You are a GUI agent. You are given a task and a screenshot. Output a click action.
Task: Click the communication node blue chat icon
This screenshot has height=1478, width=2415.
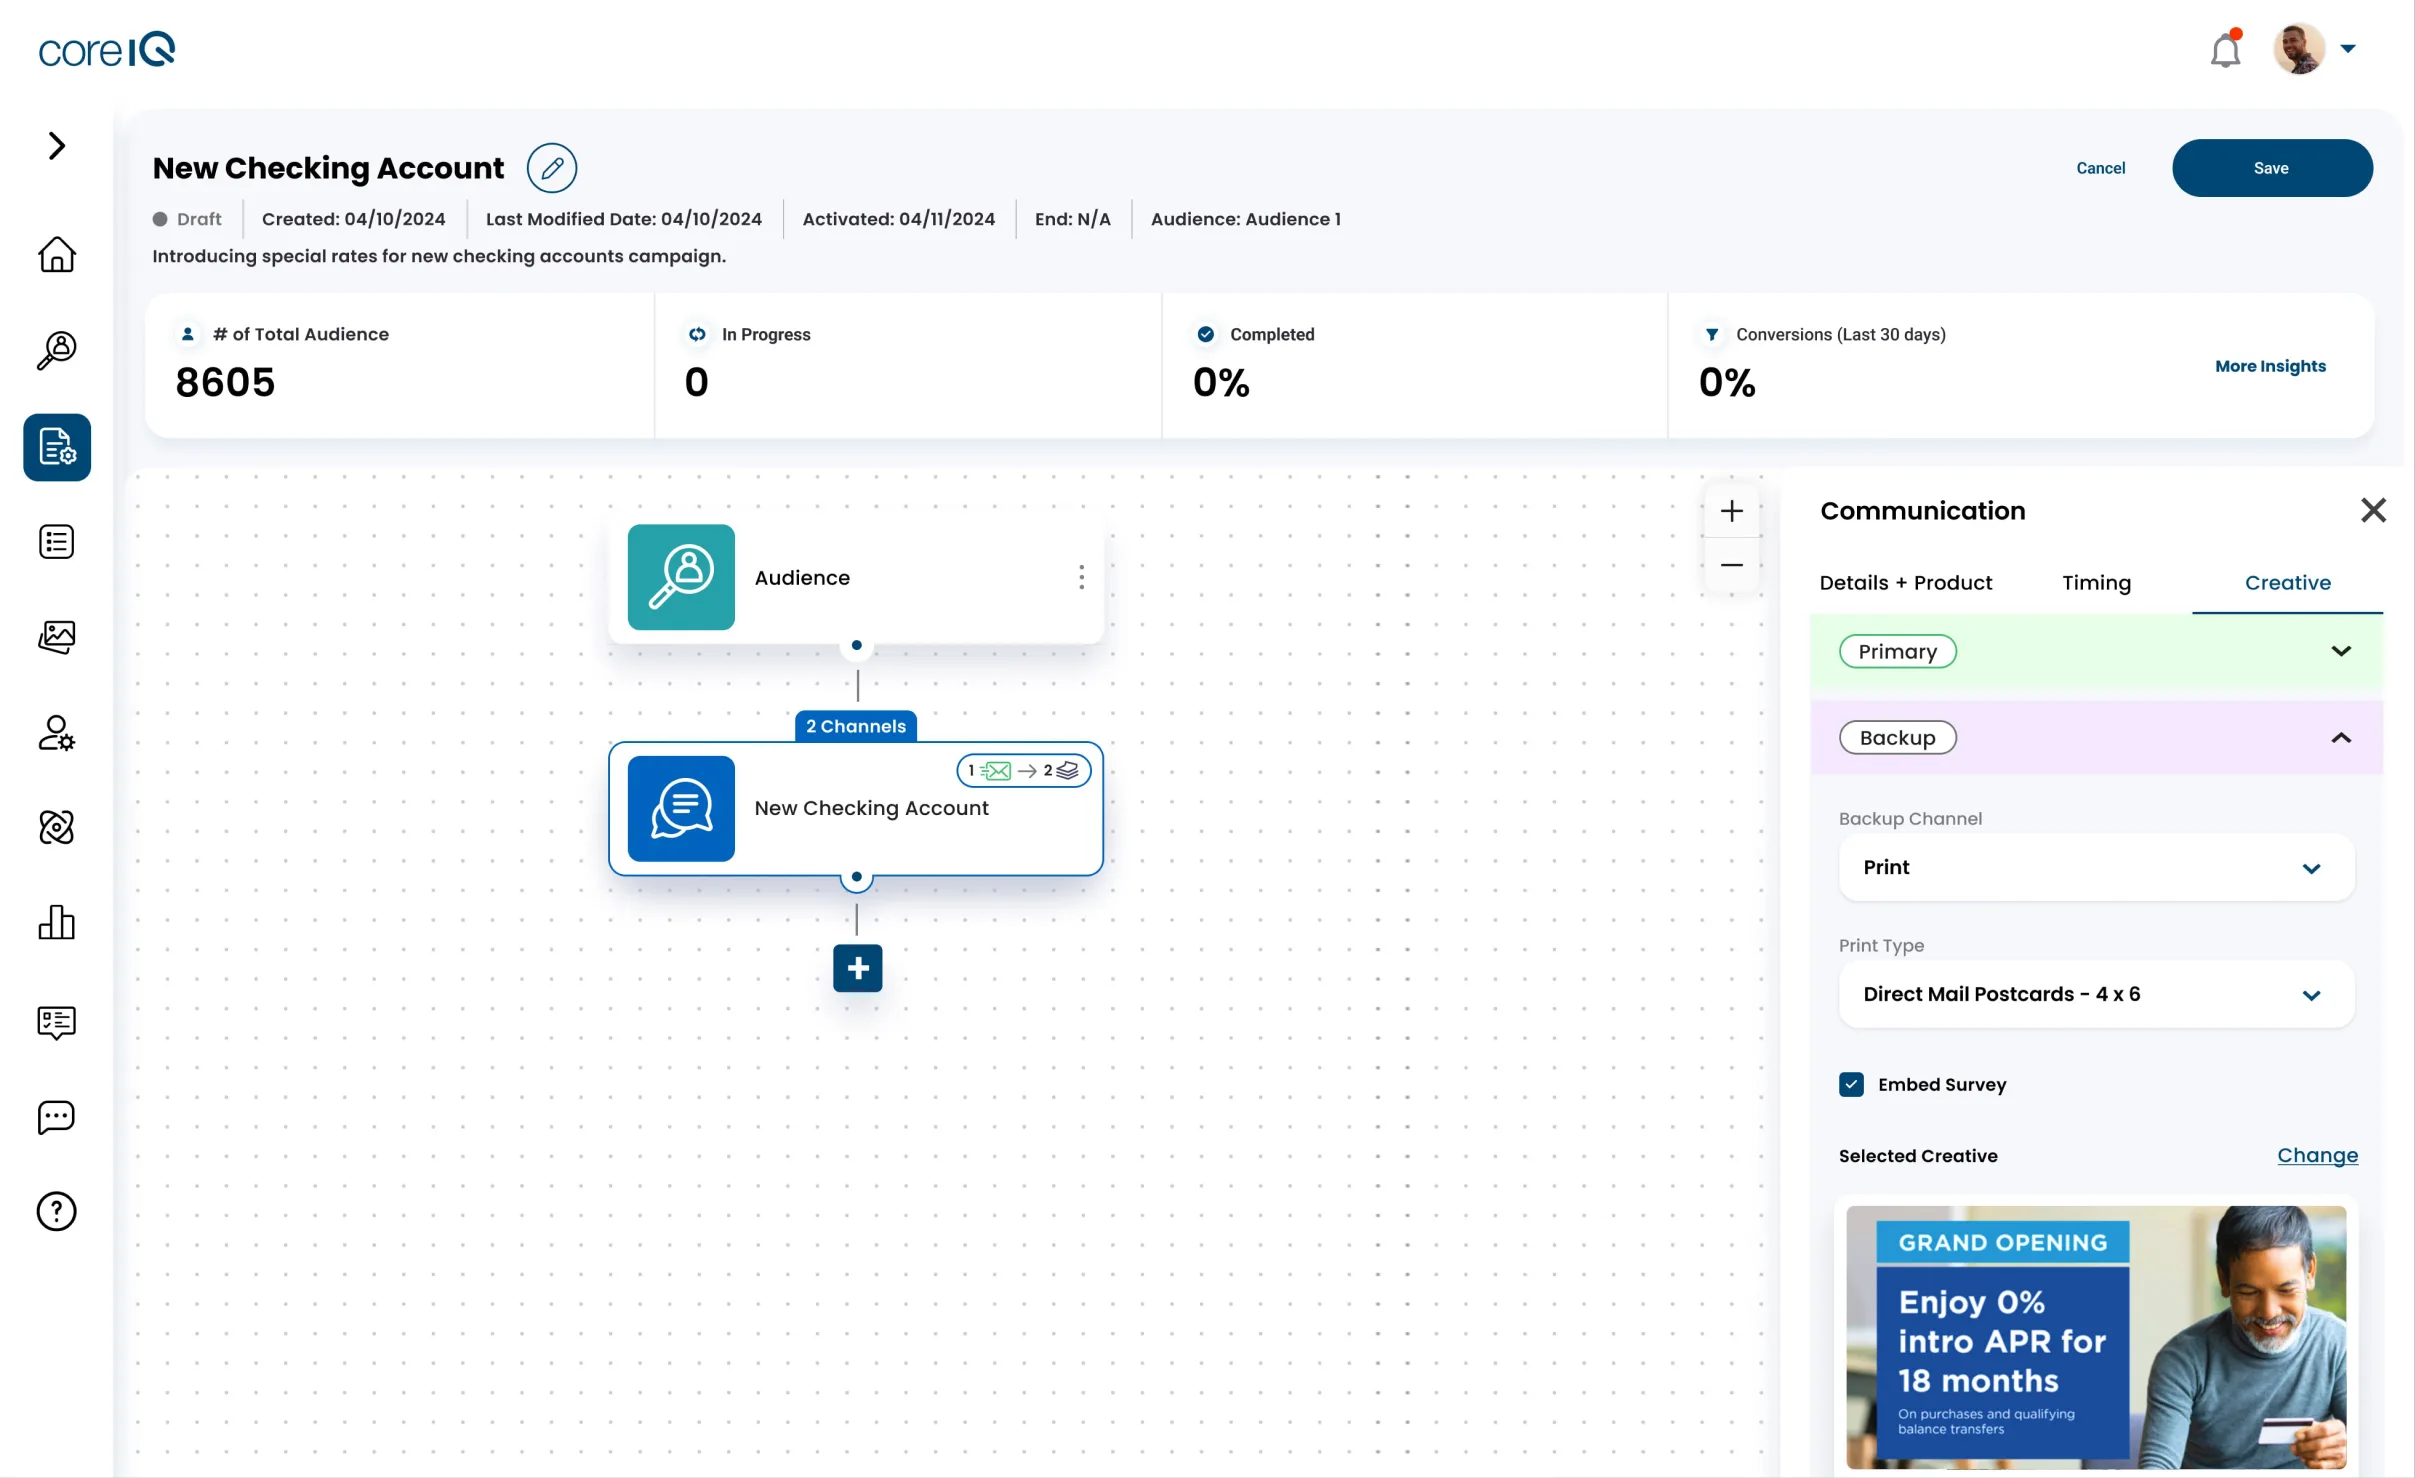click(681, 808)
